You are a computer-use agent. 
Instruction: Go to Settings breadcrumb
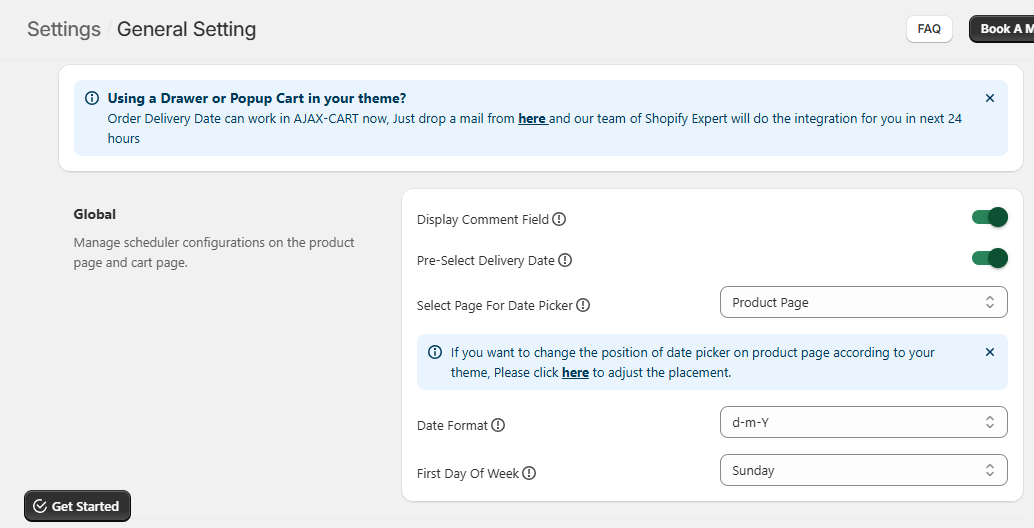click(64, 29)
